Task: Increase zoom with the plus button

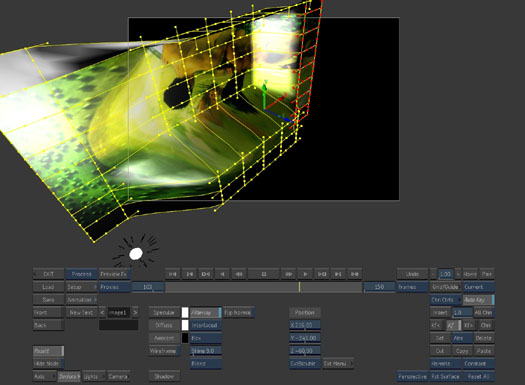Action: tap(458, 274)
